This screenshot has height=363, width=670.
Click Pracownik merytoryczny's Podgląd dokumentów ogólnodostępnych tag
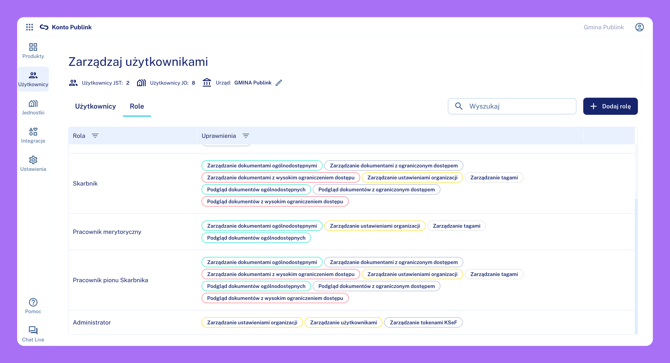[x=256, y=238]
